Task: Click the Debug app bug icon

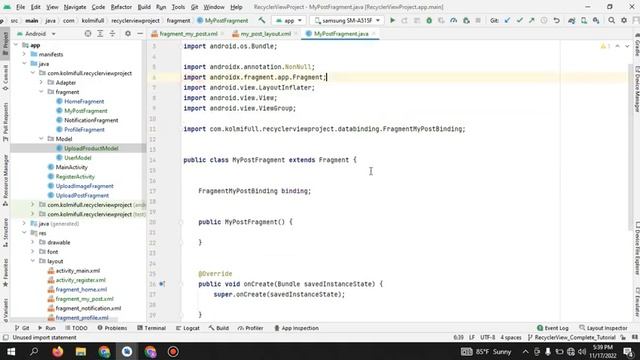Action: (429, 20)
